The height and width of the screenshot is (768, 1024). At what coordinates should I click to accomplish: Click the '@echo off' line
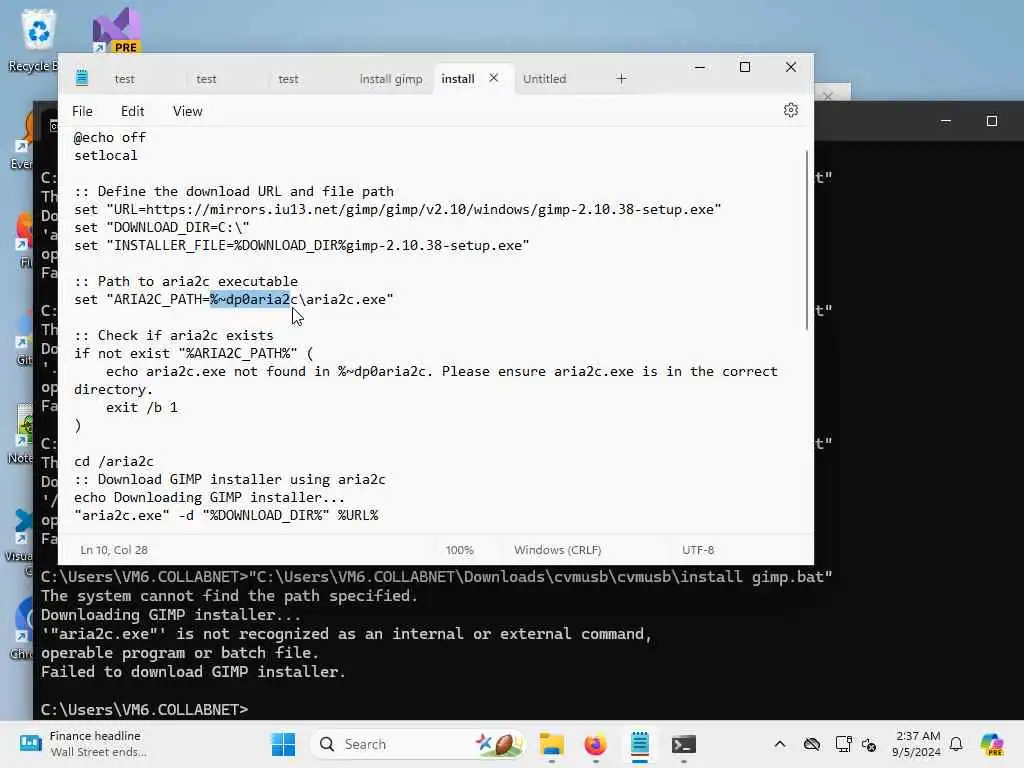(x=110, y=138)
